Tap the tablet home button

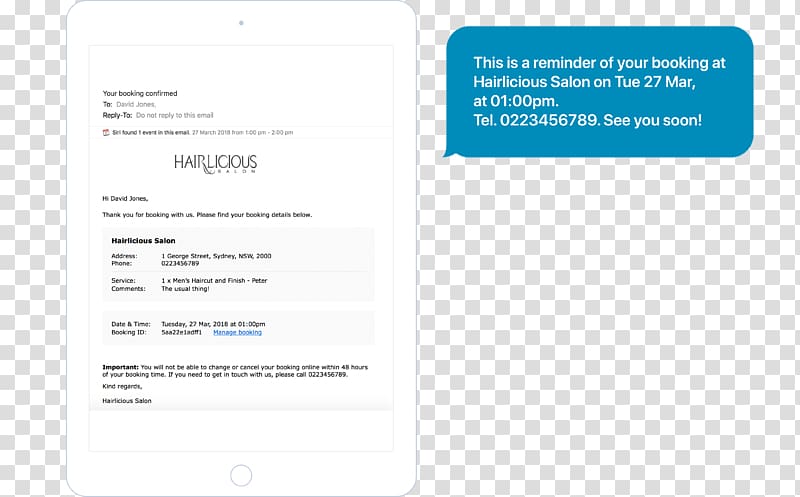coord(241,476)
